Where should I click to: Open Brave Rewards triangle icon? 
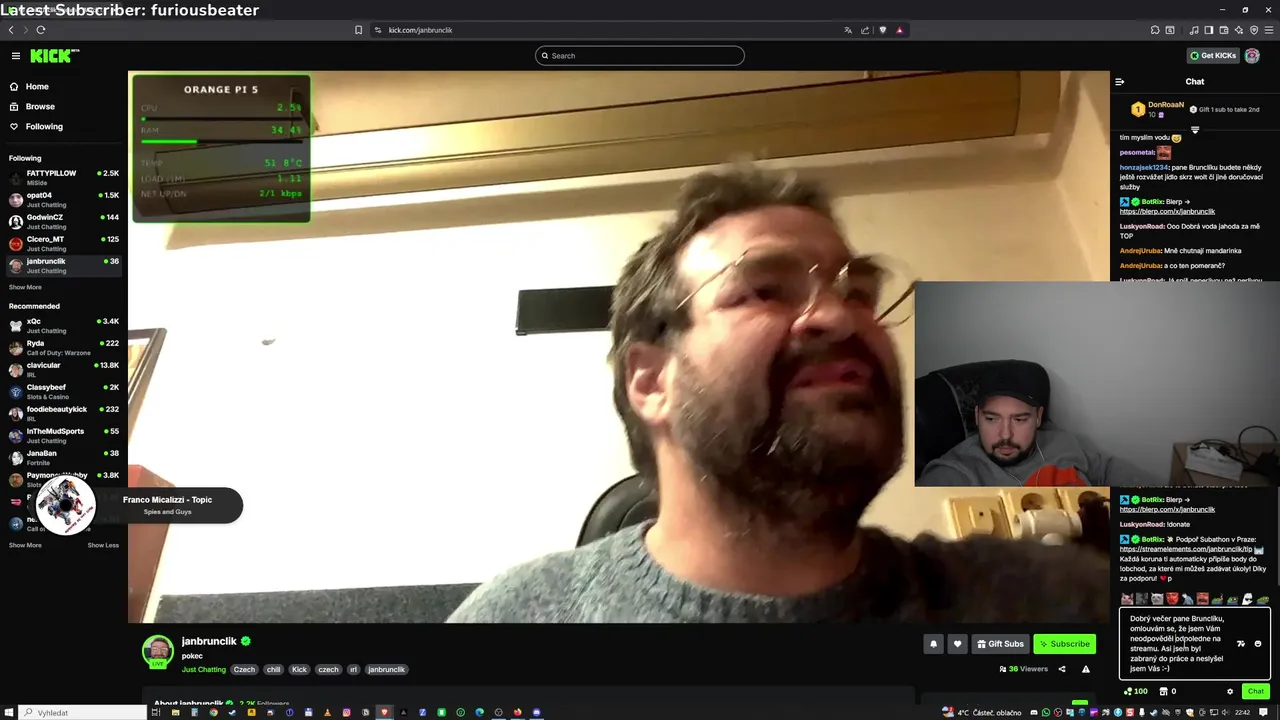pyautogui.click(x=899, y=30)
